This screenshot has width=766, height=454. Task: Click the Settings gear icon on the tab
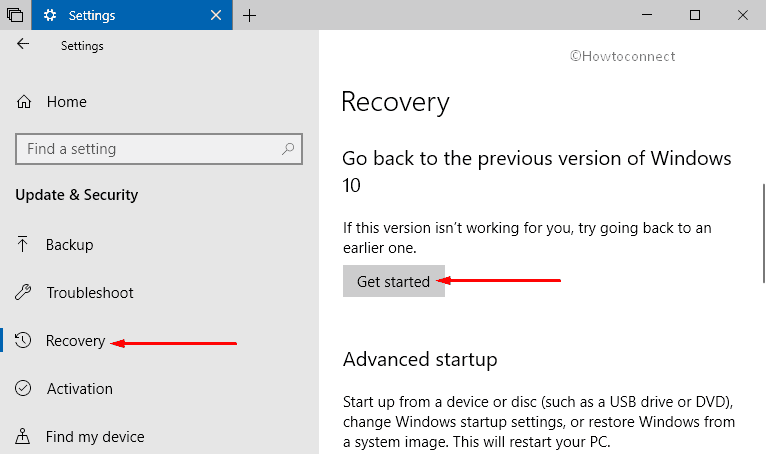(x=50, y=16)
